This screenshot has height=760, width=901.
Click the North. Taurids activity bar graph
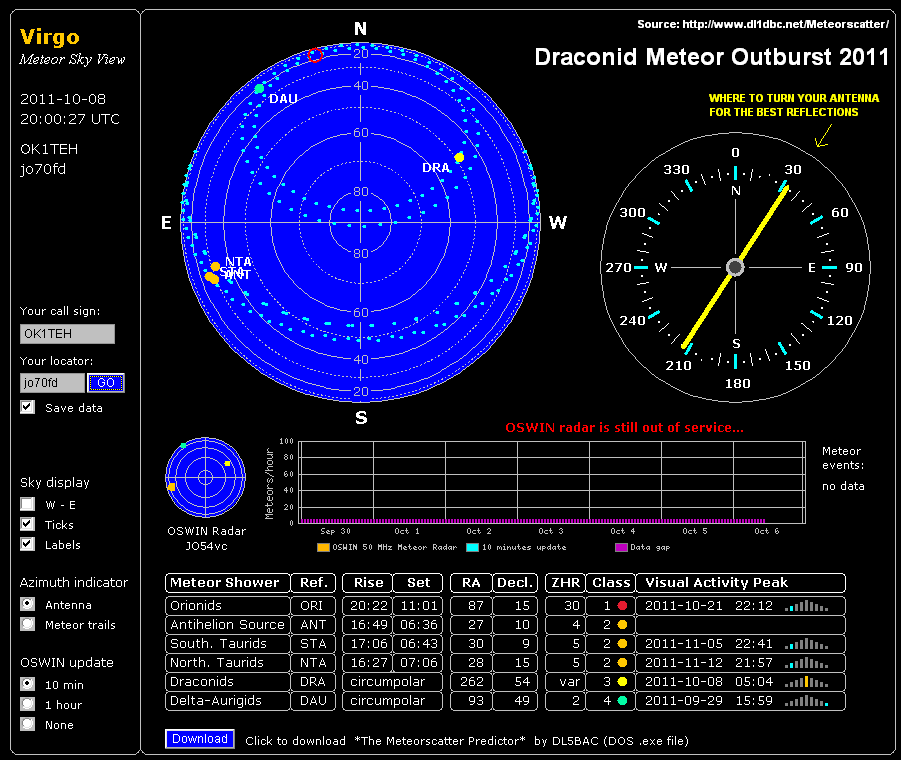click(x=807, y=662)
